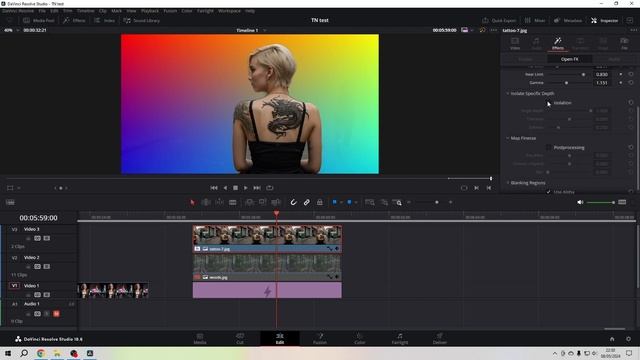Enable the Postprocessing checkbox
Image resolution: width=640 pixels, height=360 pixels.
point(549,147)
